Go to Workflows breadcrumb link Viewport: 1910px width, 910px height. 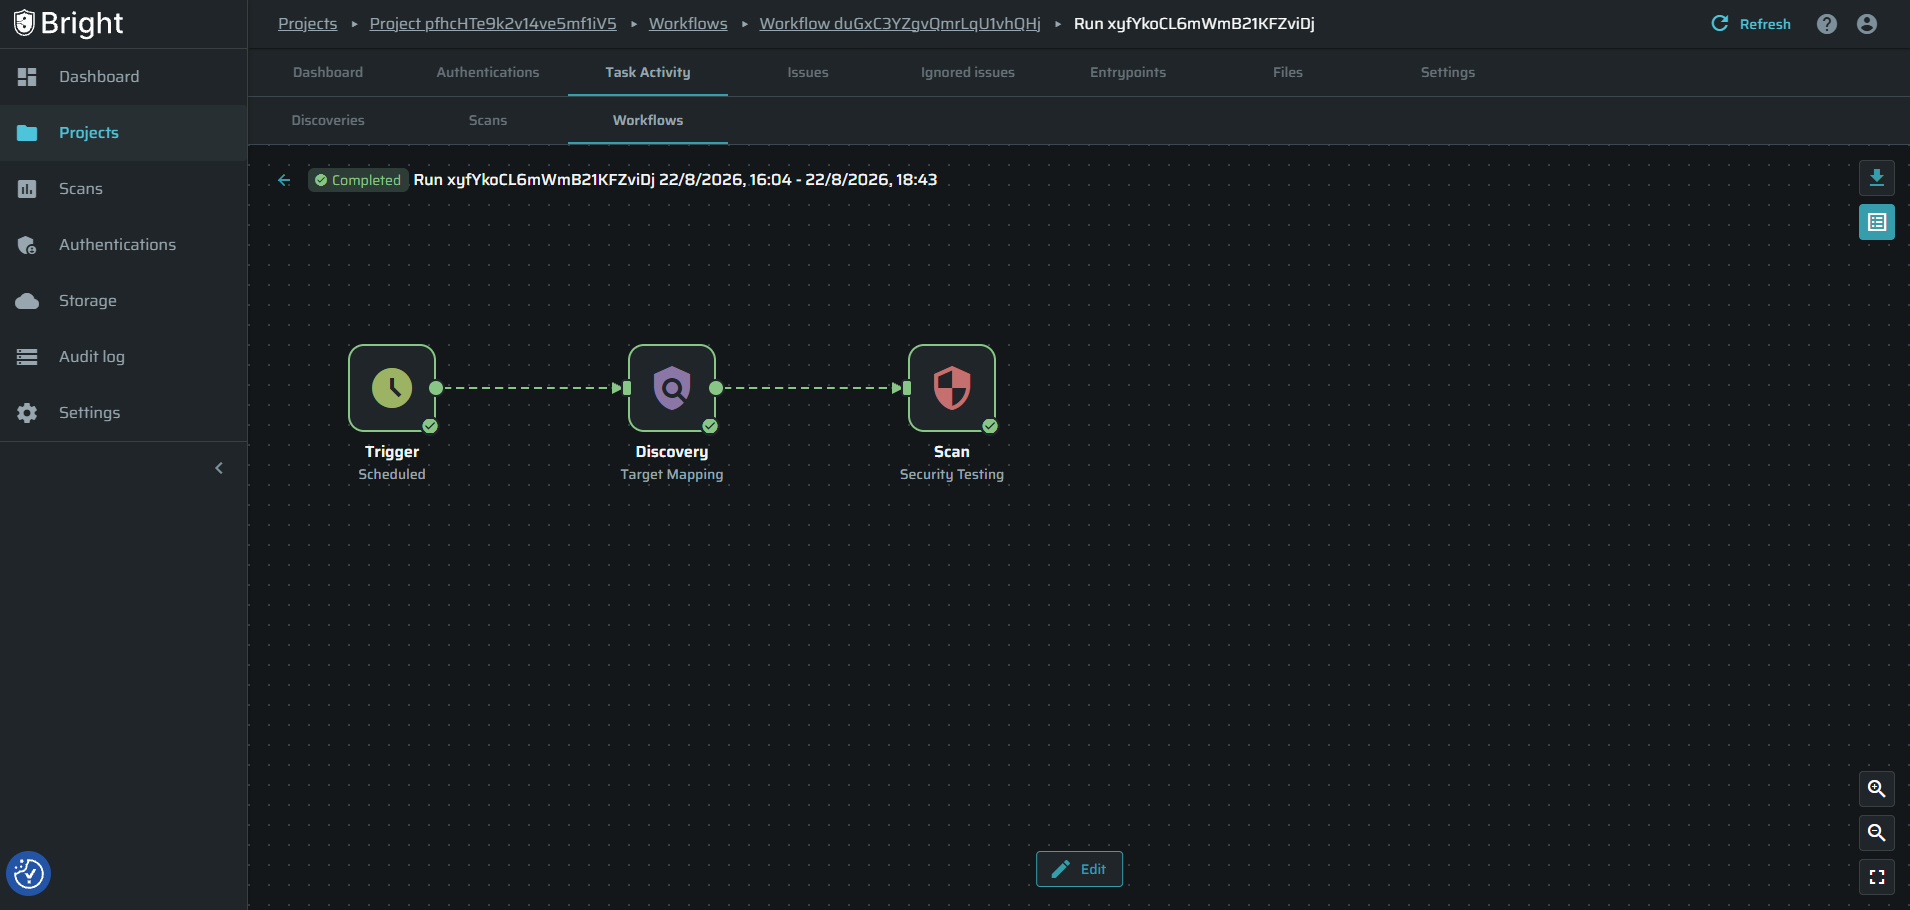coord(688,24)
